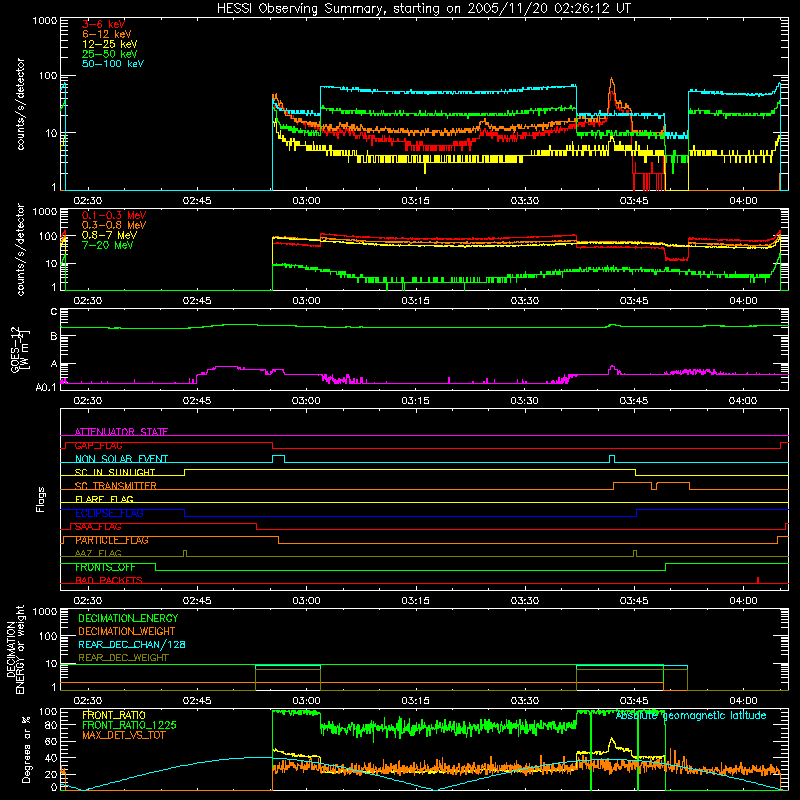Screen dimensions: 800x800
Task: Click the REAR_DEC_WEIGHT legend label
Action: click(x=123, y=658)
